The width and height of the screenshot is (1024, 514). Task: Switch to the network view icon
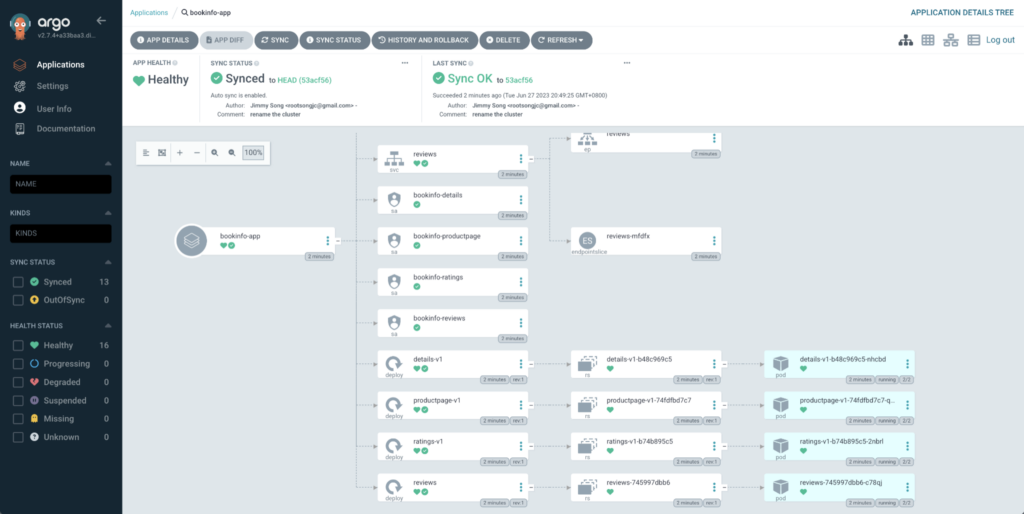[951, 40]
